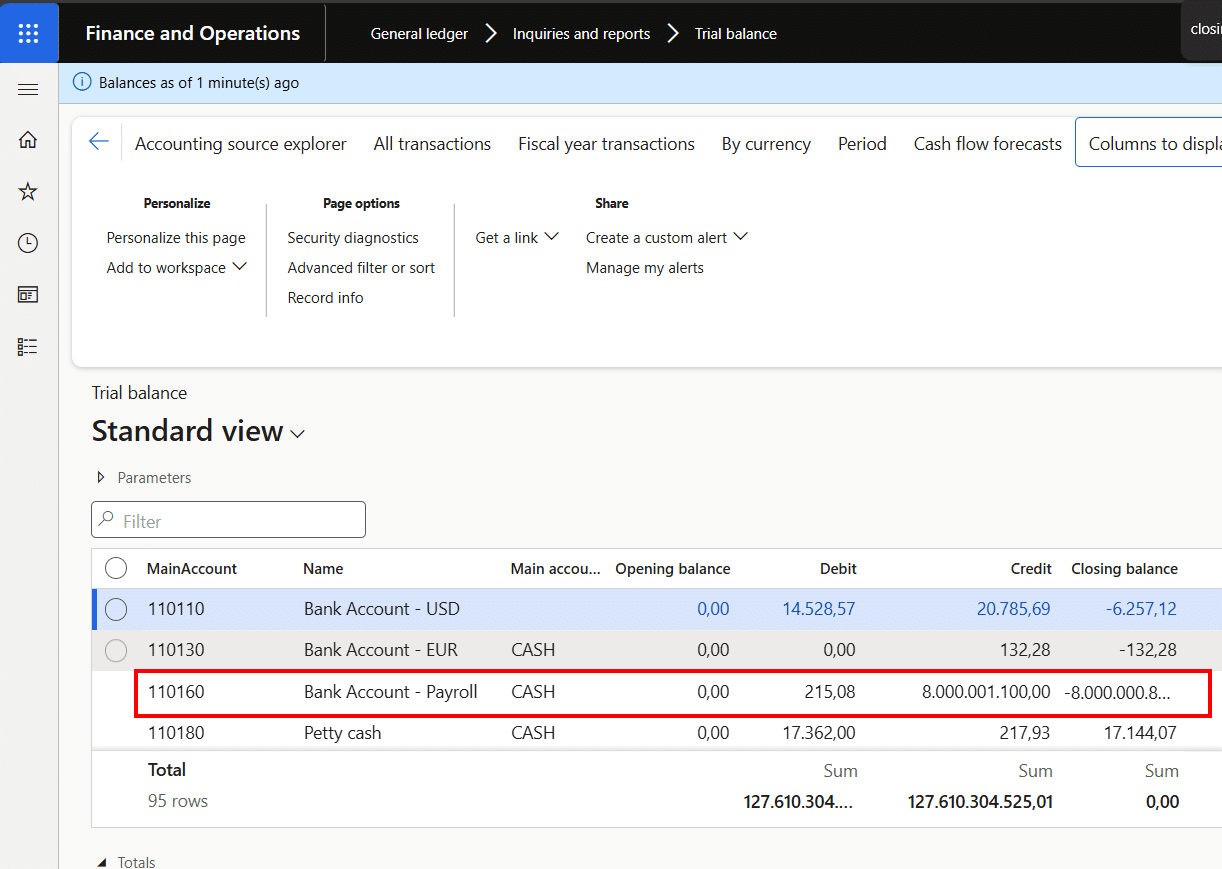Click Petty cash name cell
The width and height of the screenshot is (1222, 869).
click(x=343, y=732)
